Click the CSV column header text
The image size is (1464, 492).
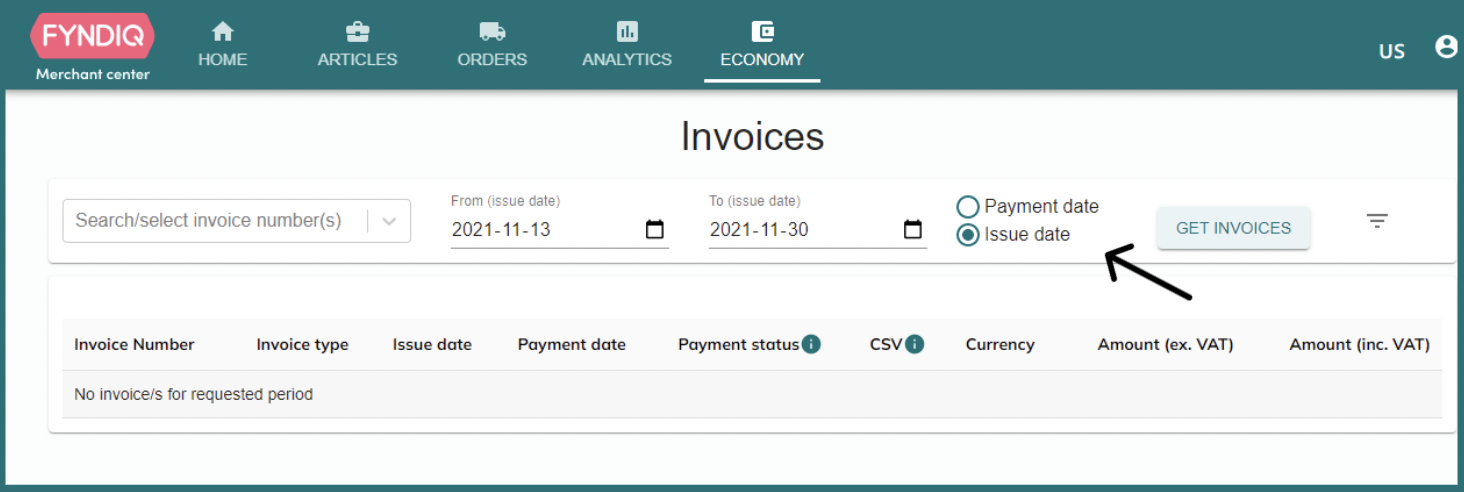tap(885, 344)
